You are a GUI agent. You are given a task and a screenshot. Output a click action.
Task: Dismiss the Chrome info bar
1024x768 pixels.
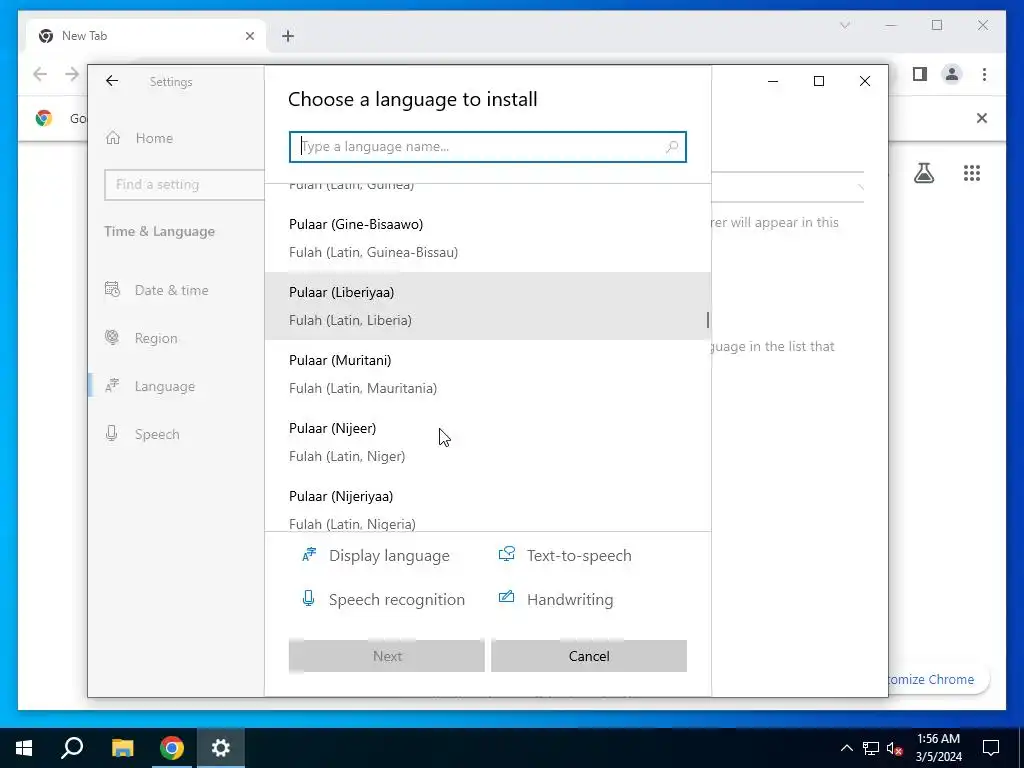click(x=982, y=118)
